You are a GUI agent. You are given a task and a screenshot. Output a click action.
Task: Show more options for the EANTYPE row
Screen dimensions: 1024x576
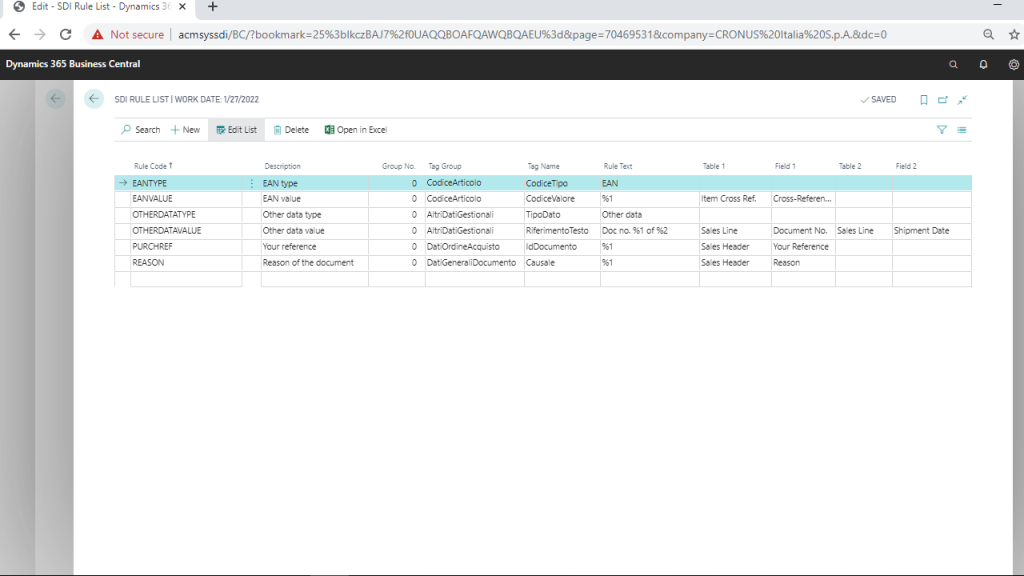(x=251, y=184)
